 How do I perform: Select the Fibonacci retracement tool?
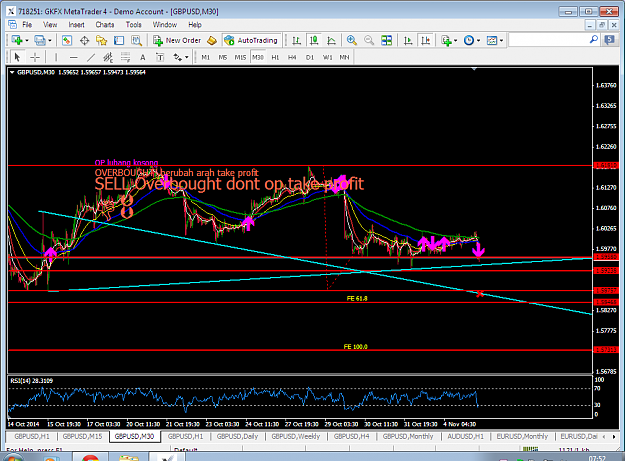click(x=125, y=57)
